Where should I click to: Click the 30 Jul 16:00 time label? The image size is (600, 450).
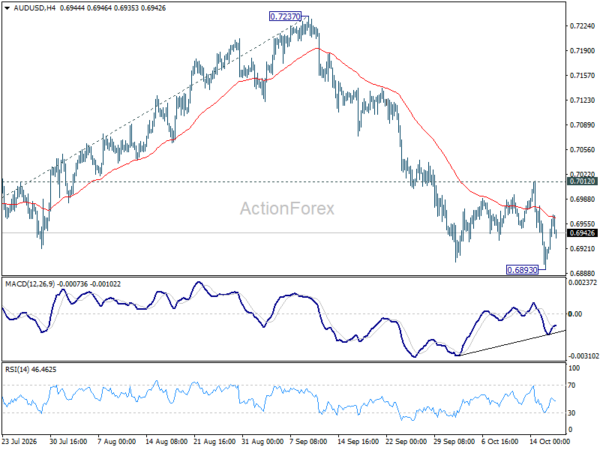[68, 442]
